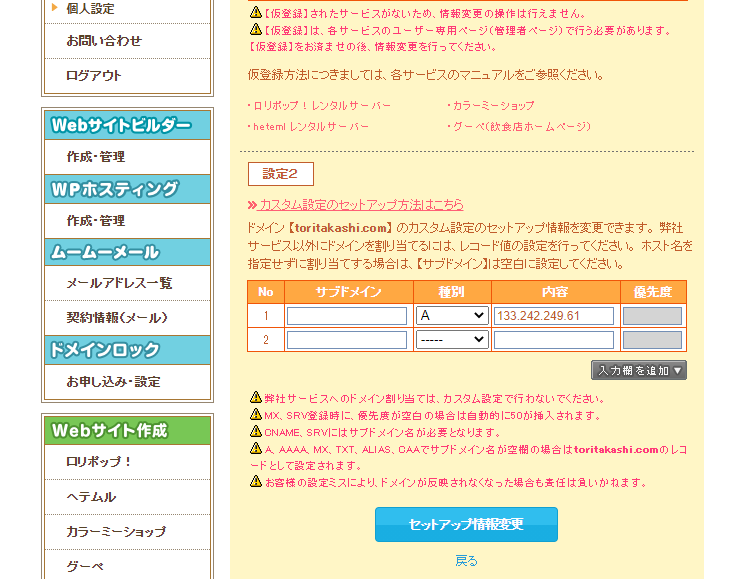
Task: Click the empty 内容 field in row 2
Action: click(x=554, y=340)
